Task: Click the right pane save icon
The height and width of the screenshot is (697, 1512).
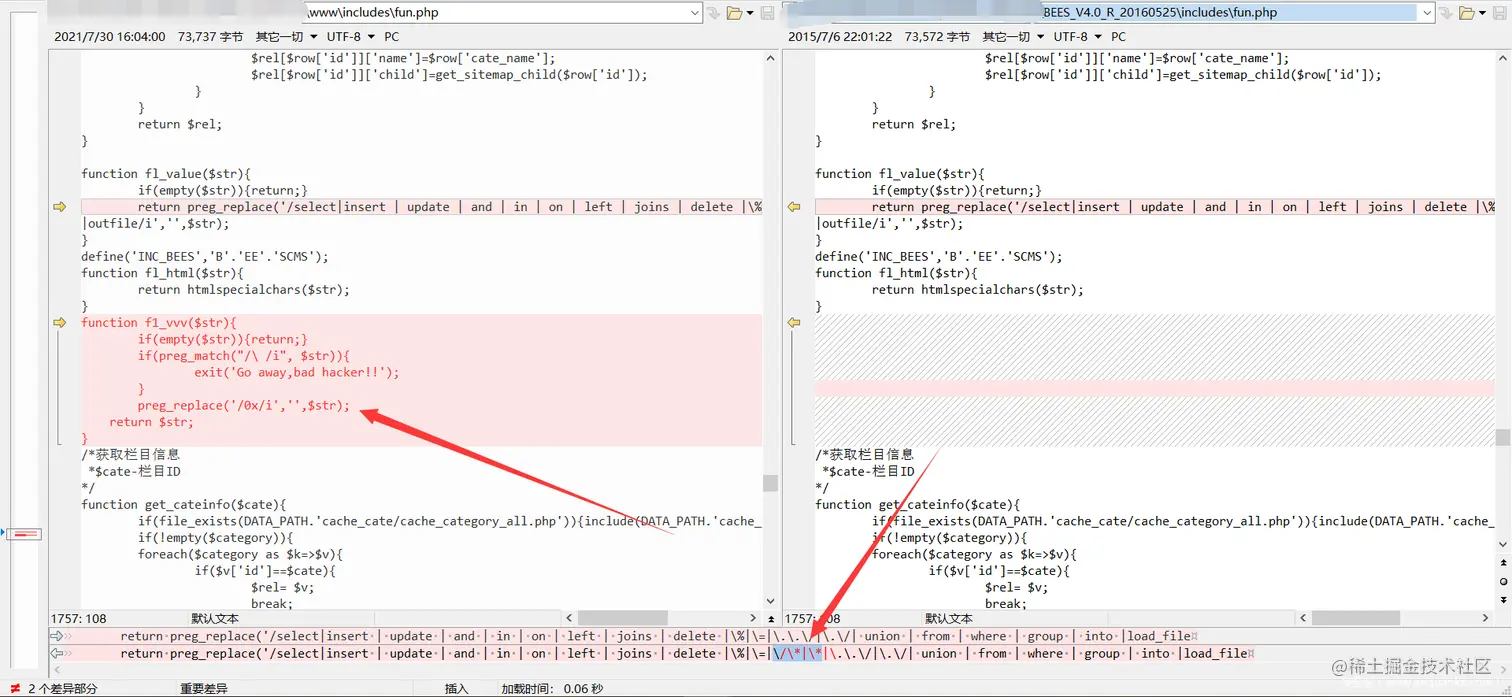Action: coord(1501,13)
